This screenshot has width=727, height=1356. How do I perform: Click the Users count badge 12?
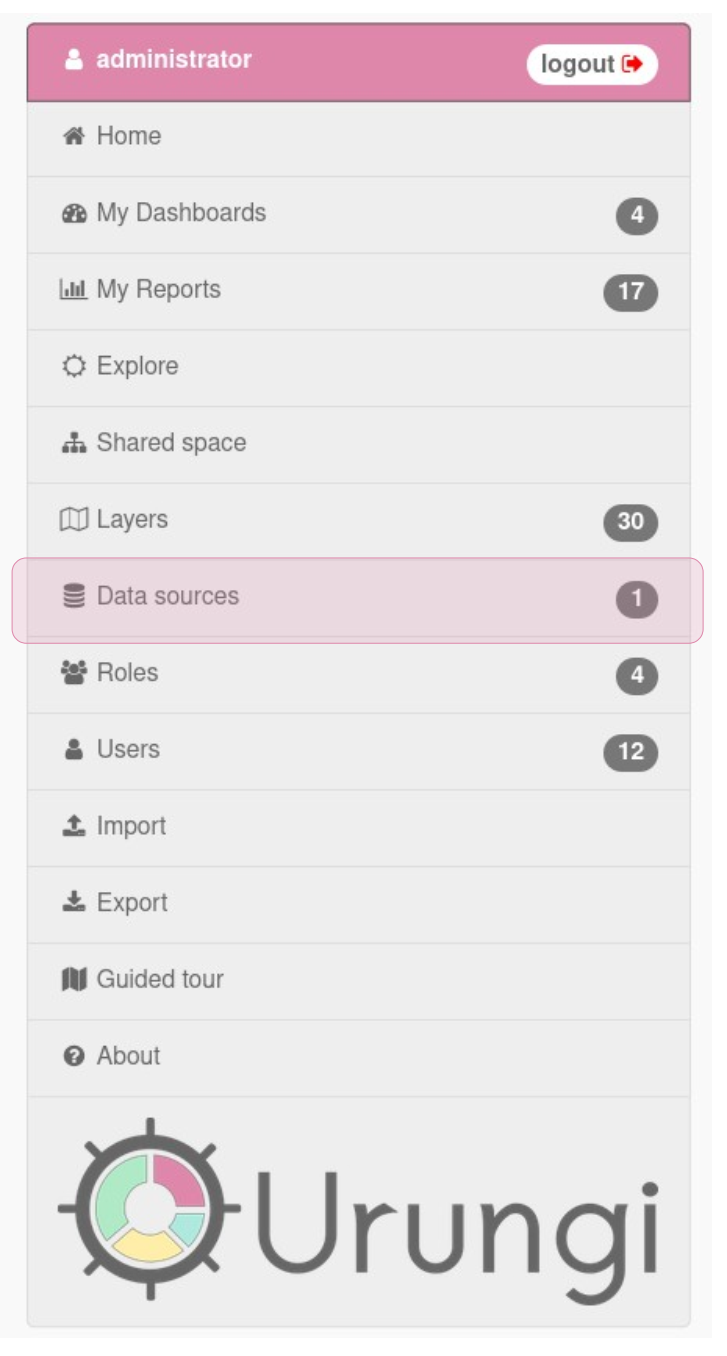point(631,752)
